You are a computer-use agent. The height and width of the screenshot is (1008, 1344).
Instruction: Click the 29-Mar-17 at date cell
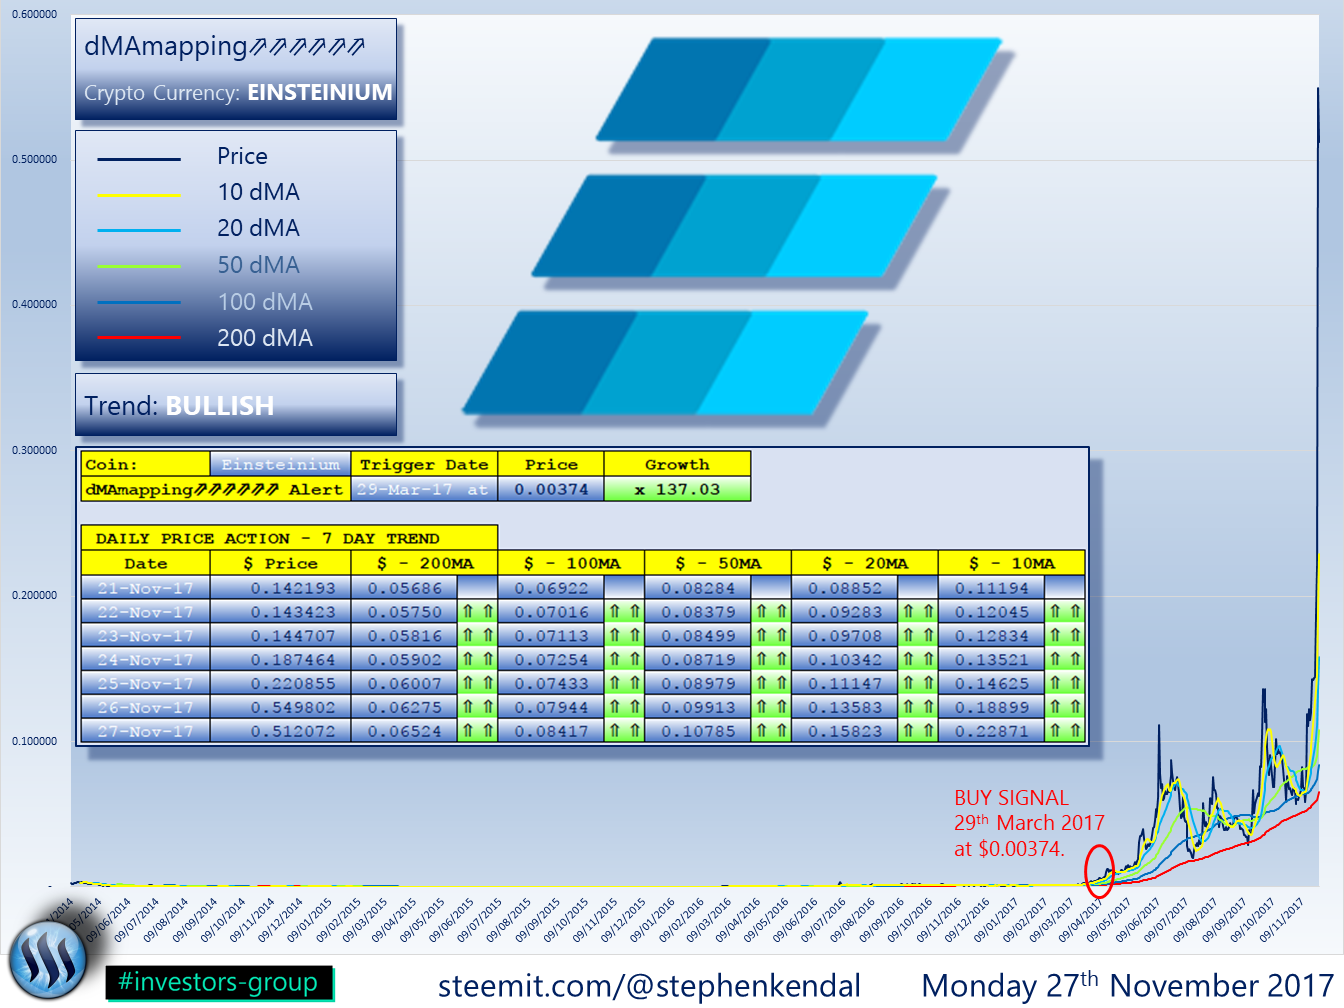pos(424,489)
